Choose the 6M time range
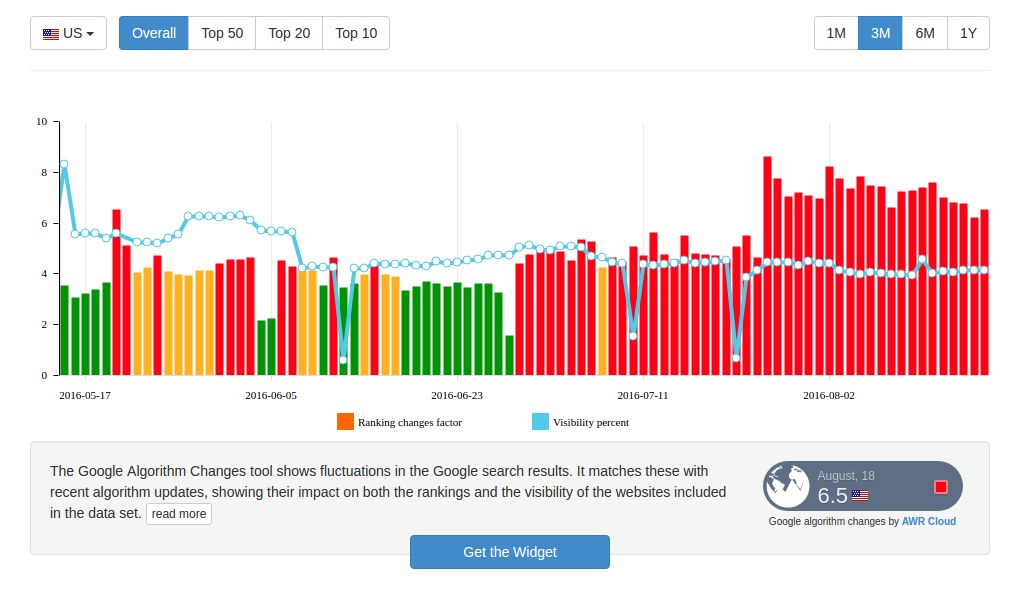Viewport: 1025px width, 593px height. [925, 33]
